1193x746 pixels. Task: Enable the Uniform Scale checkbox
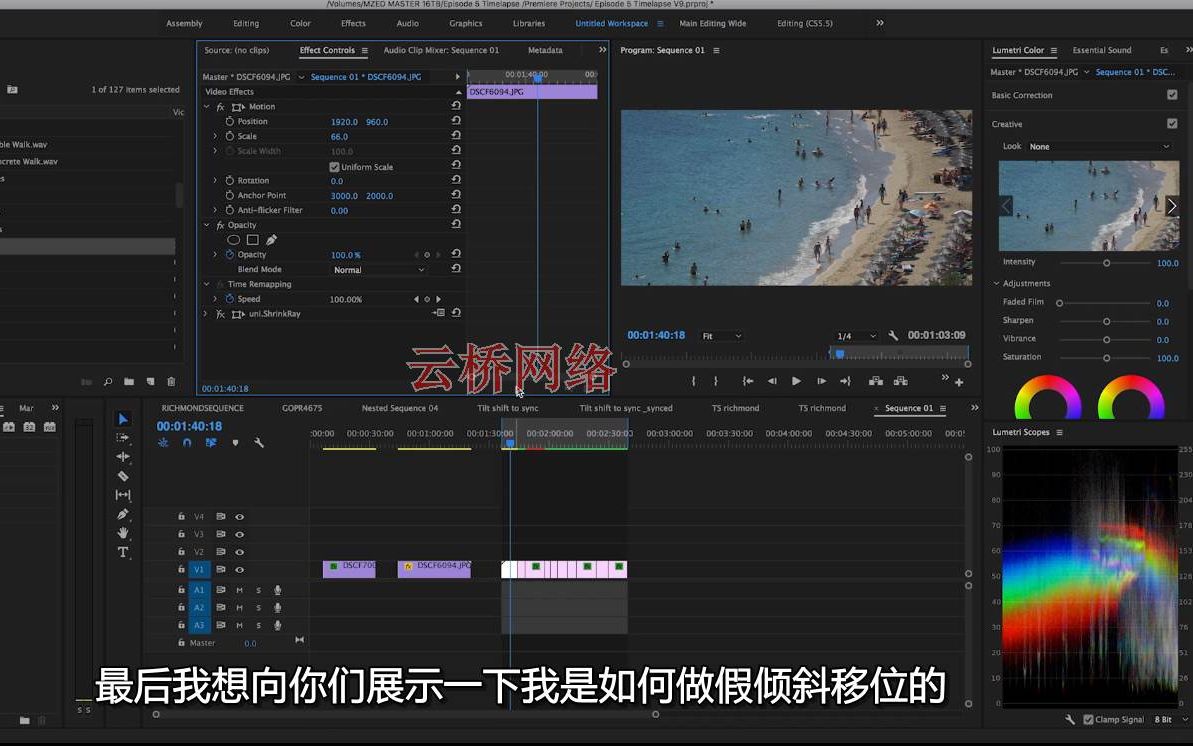coord(336,166)
